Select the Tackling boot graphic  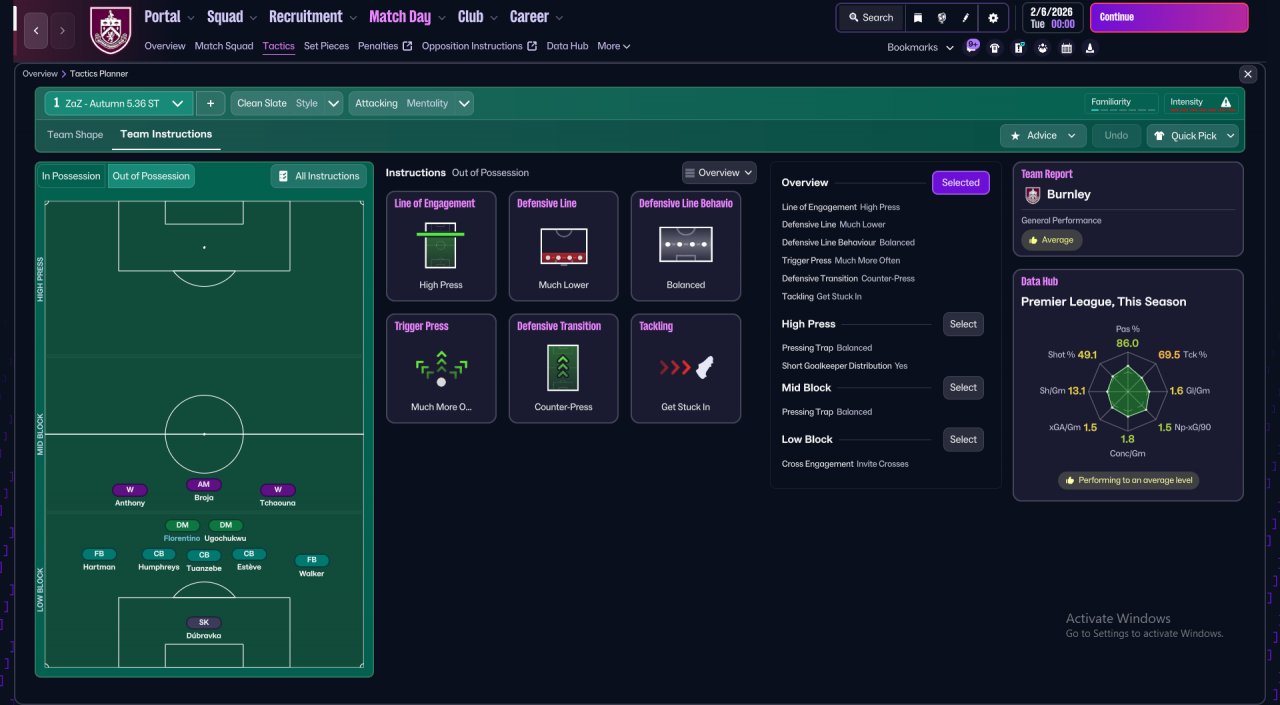click(686, 368)
